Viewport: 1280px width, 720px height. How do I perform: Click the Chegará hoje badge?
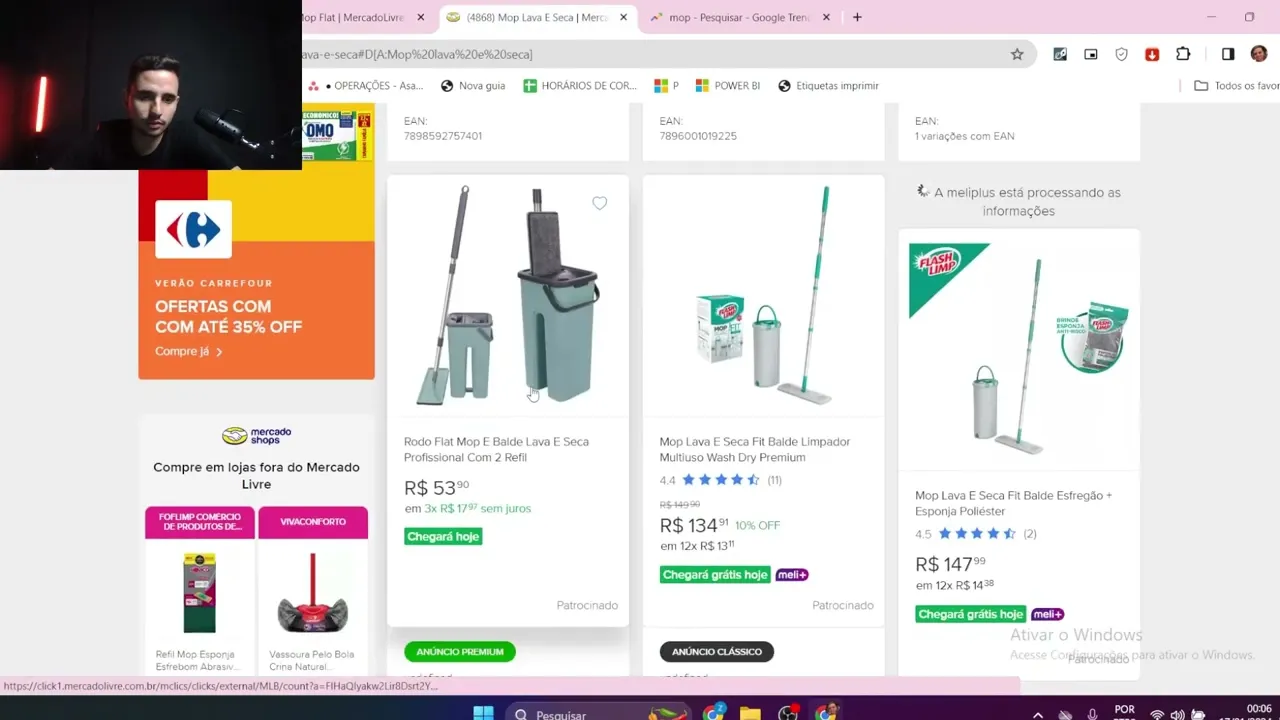coord(443,536)
